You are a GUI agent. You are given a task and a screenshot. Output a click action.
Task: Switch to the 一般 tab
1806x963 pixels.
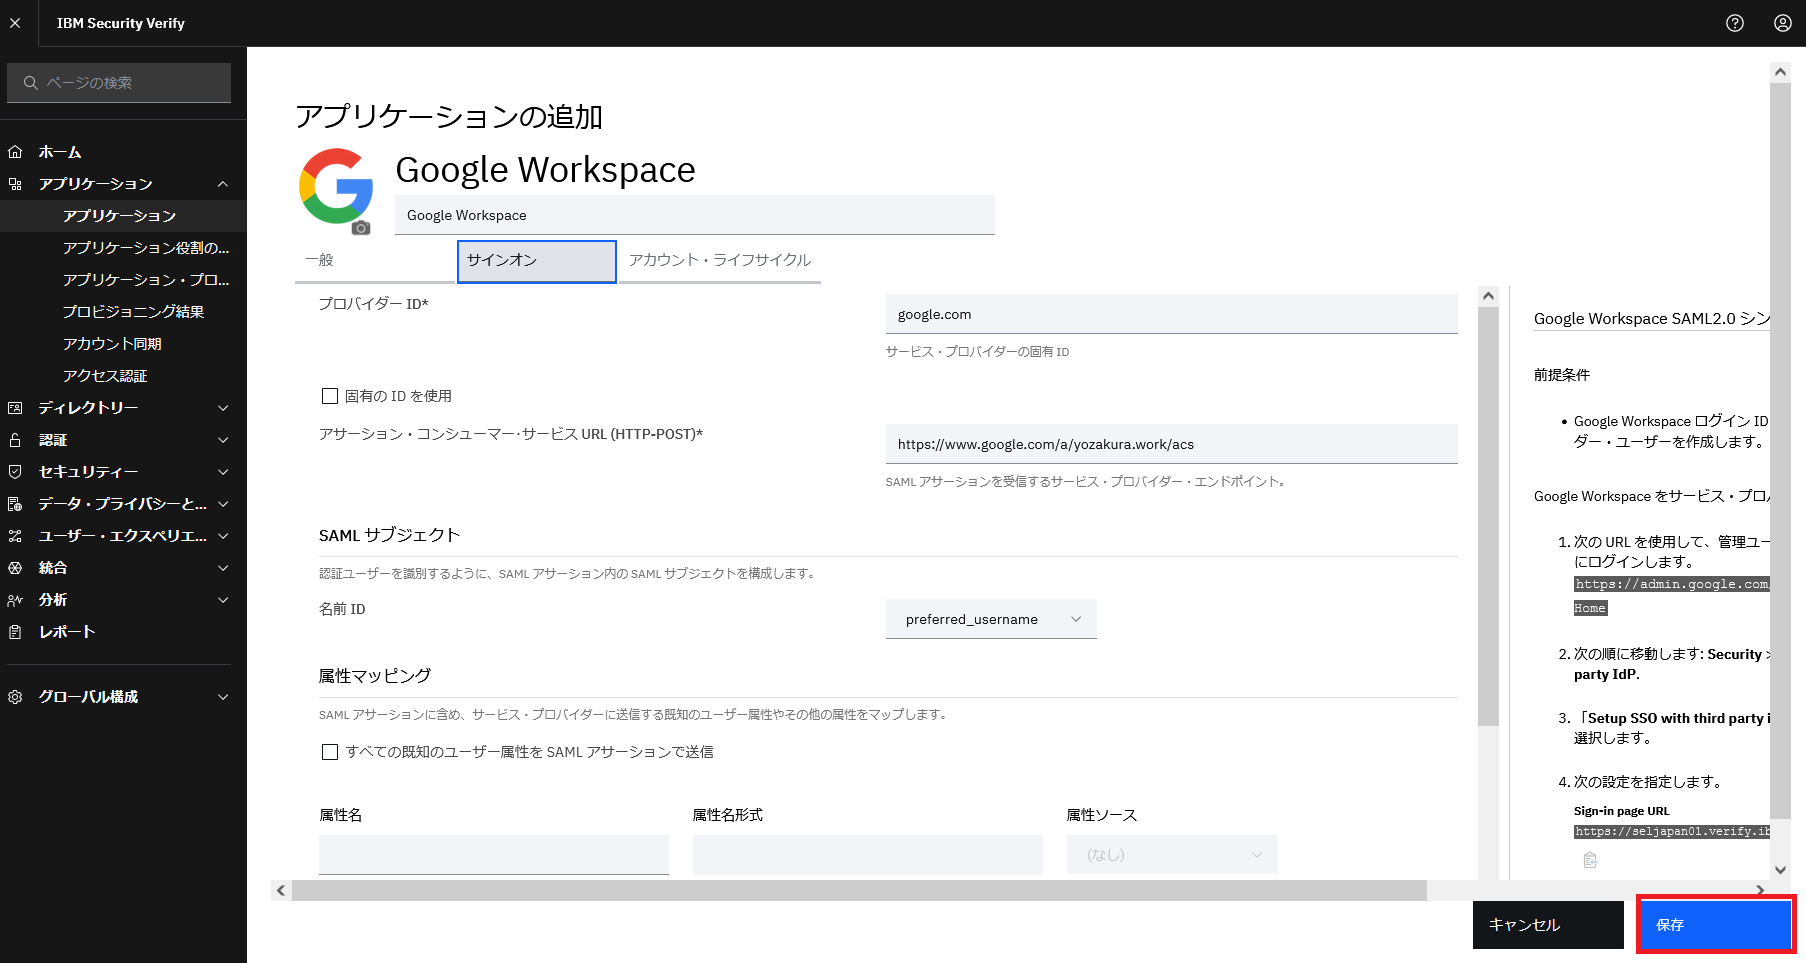[x=375, y=261]
